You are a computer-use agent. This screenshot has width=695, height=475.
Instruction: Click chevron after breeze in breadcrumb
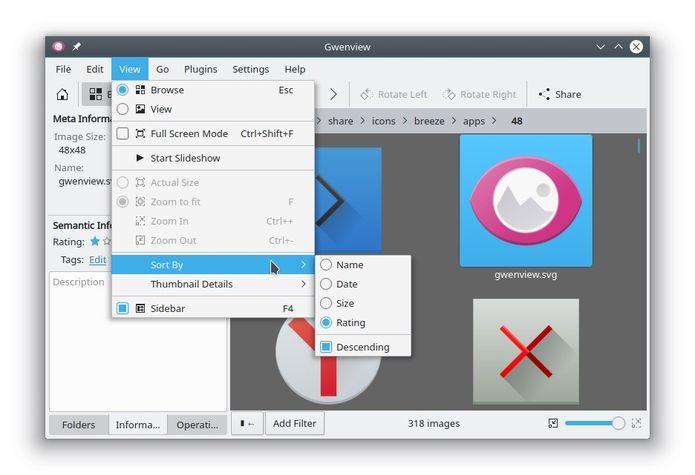[454, 121]
